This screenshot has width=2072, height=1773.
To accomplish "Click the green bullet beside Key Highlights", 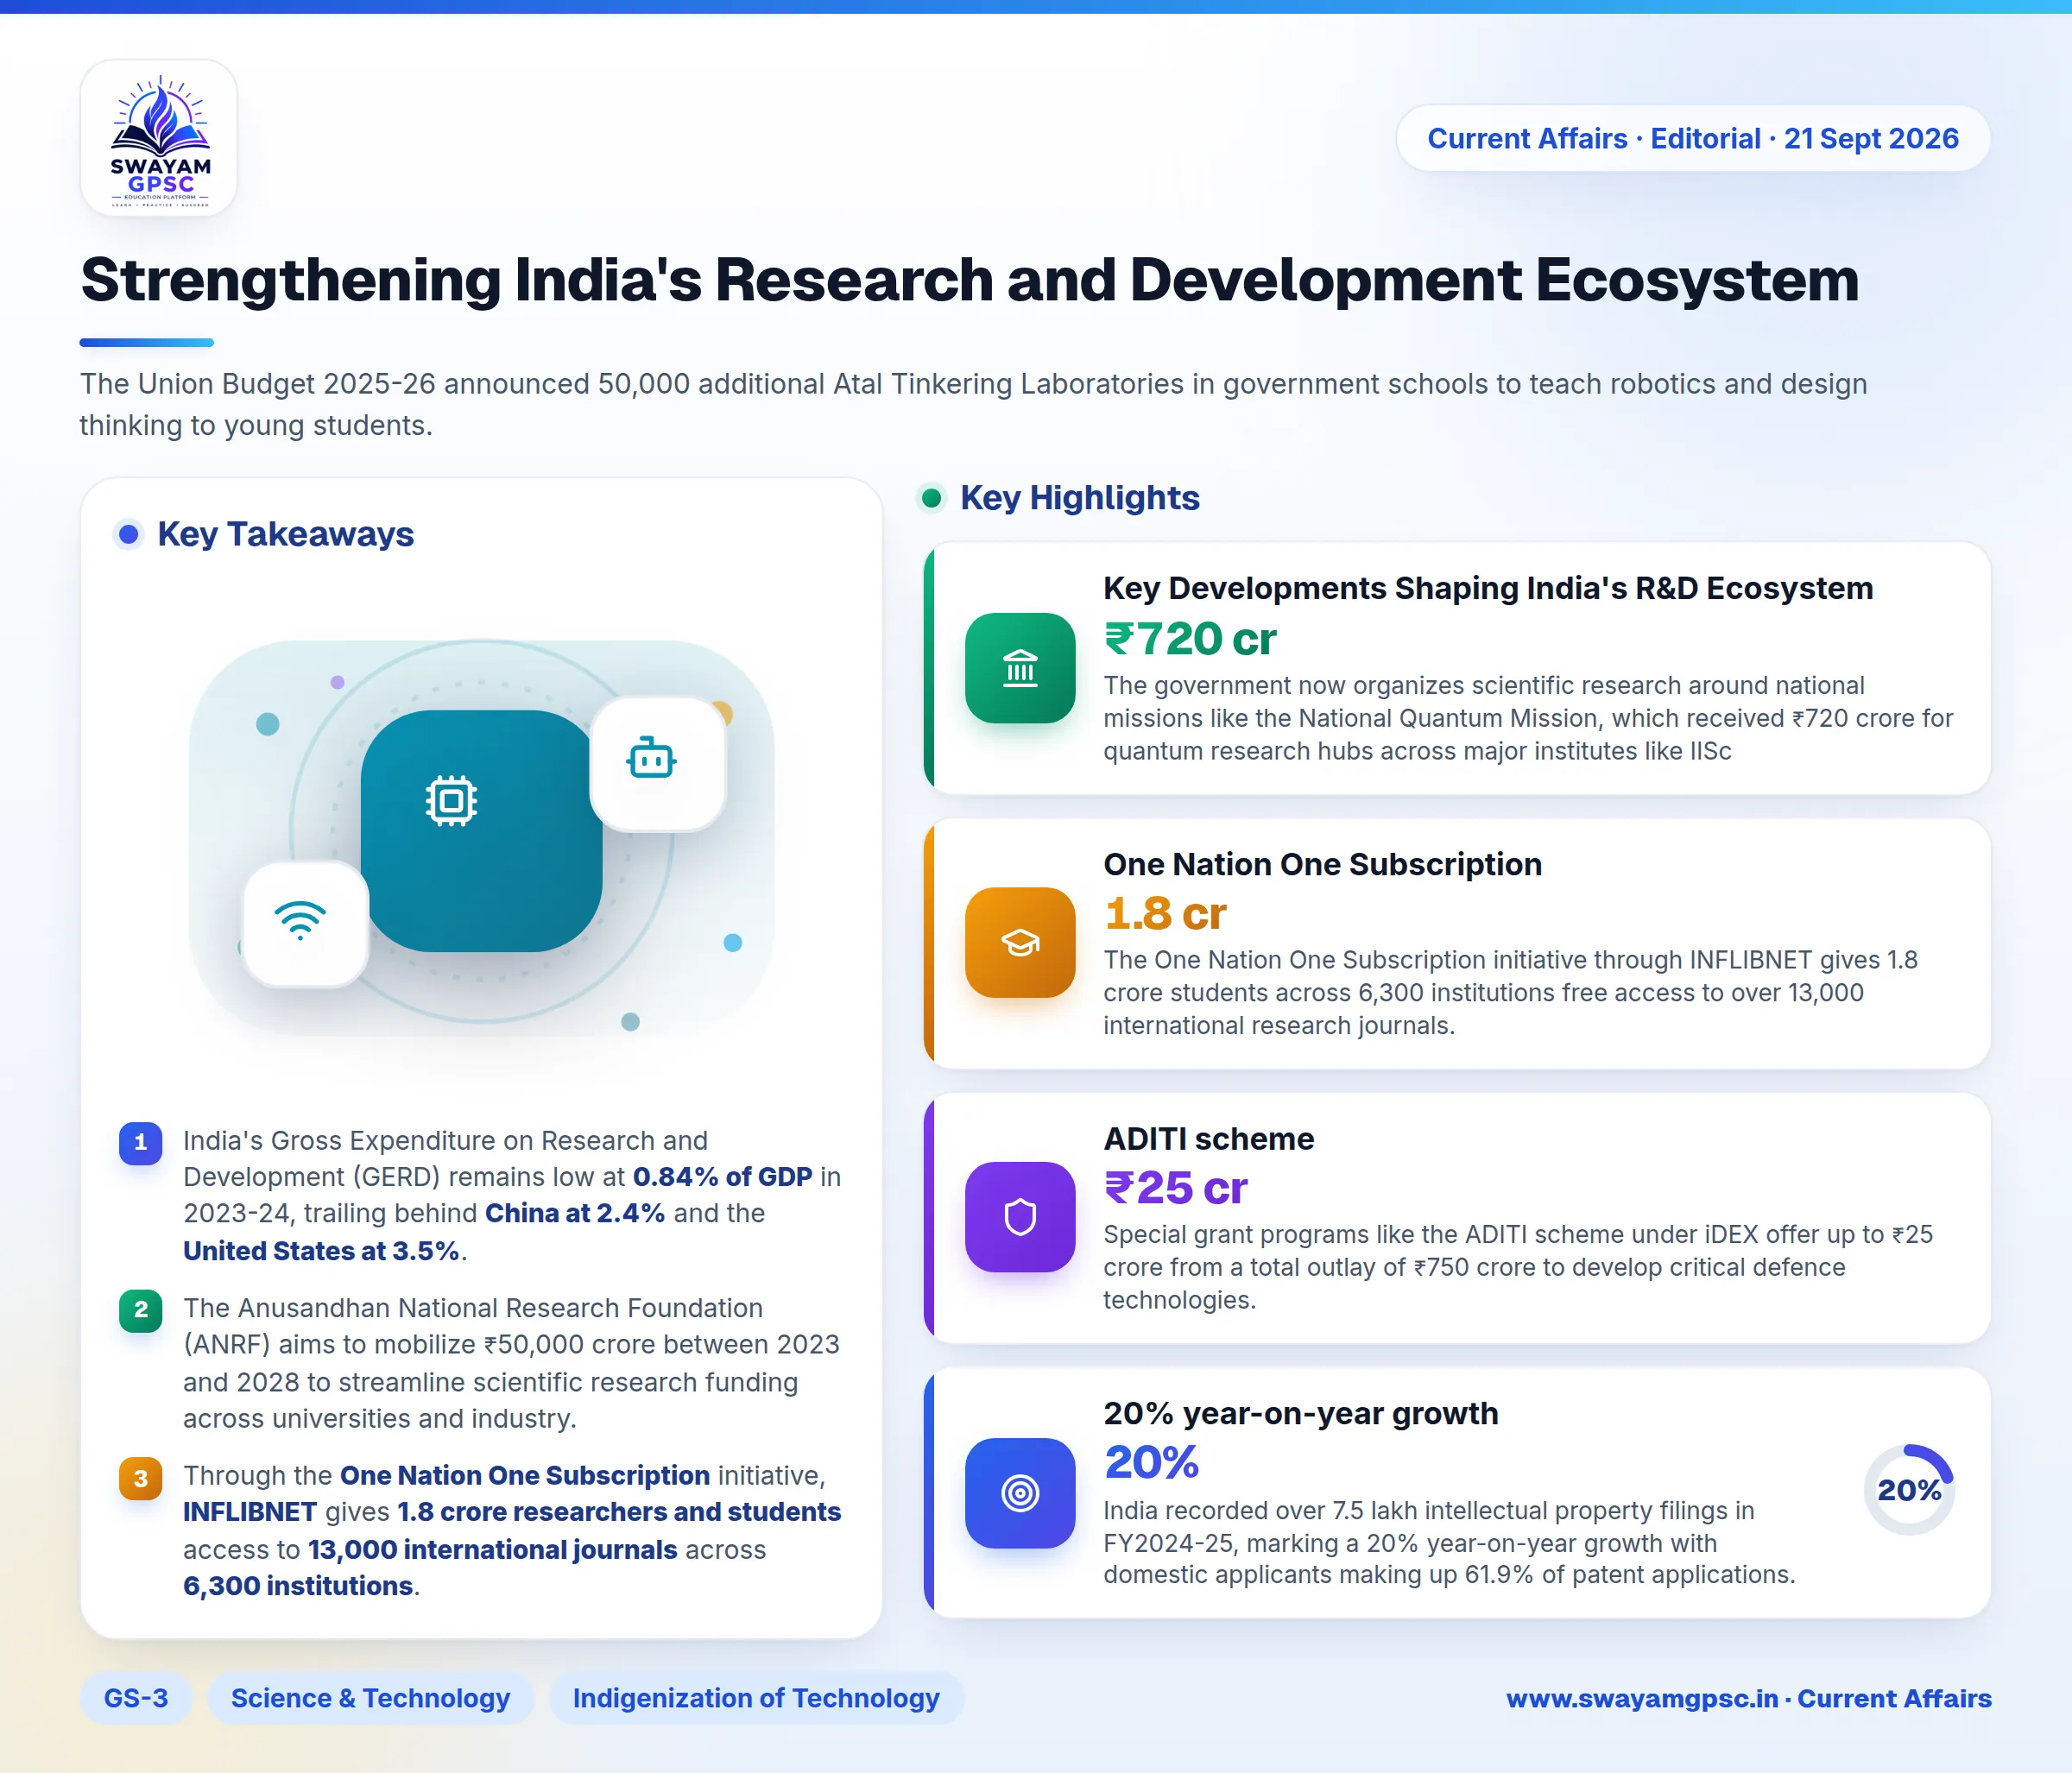I will coord(931,498).
